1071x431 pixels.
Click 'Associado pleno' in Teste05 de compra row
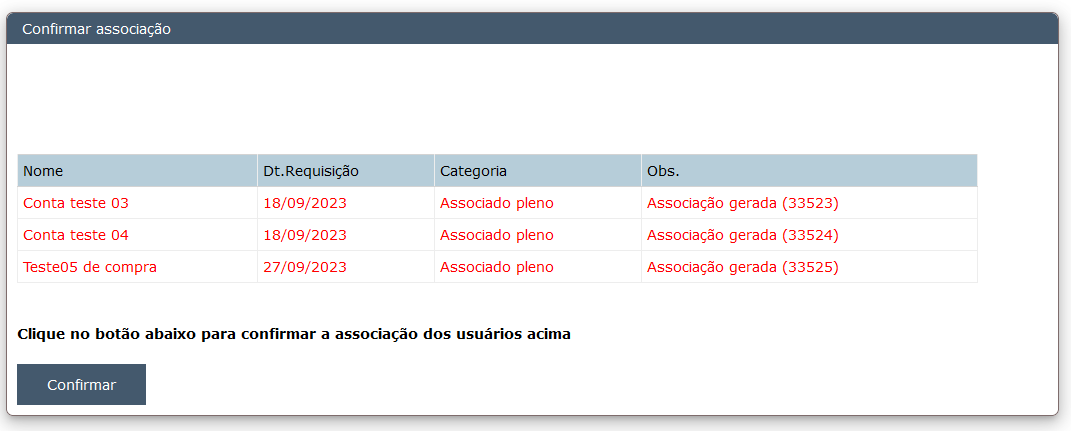496,267
